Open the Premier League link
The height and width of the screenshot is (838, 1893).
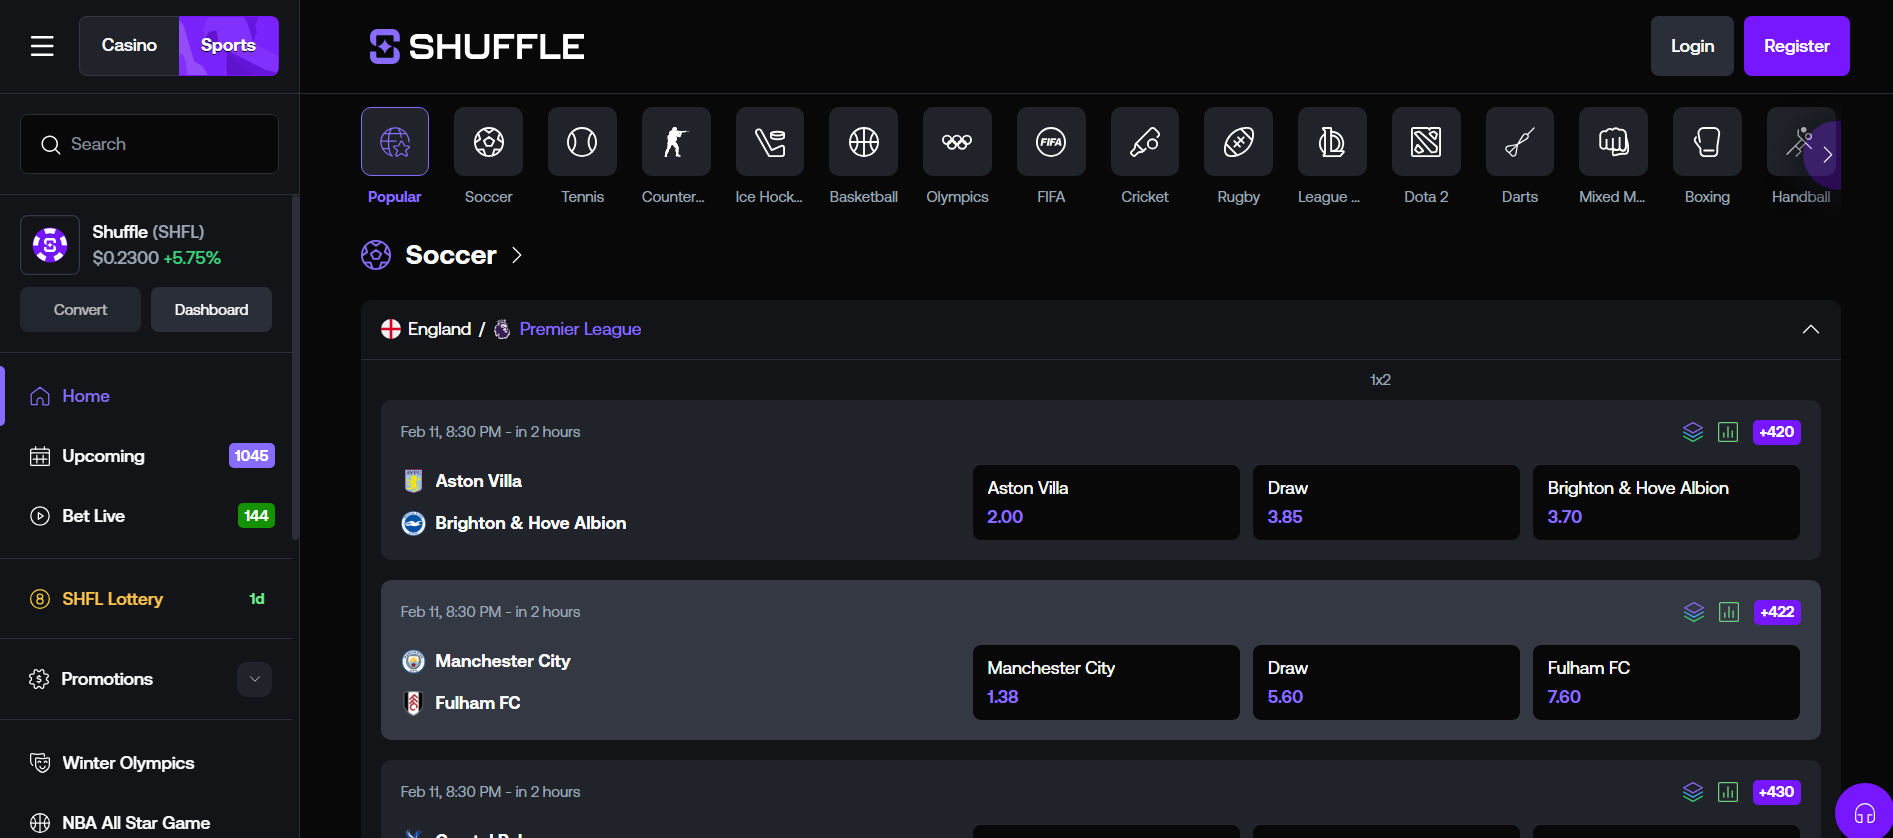(580, 329)
